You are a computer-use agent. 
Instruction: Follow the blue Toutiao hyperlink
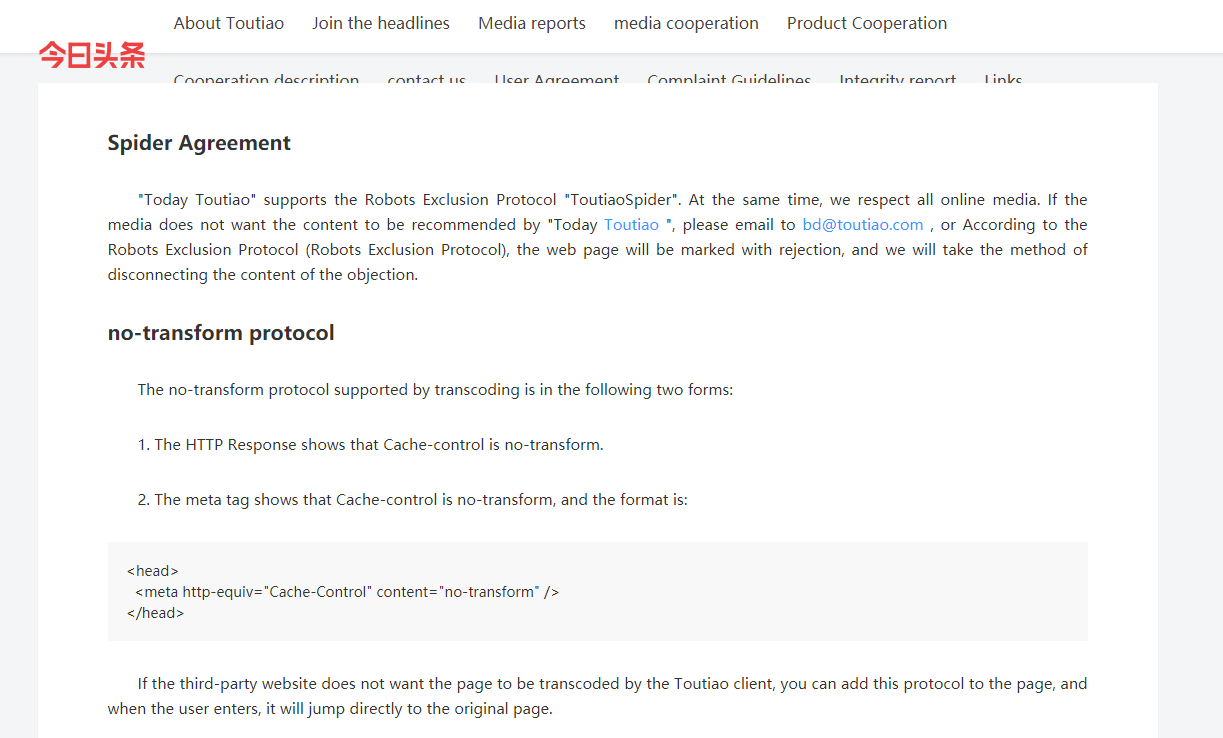tap(631, 225)
